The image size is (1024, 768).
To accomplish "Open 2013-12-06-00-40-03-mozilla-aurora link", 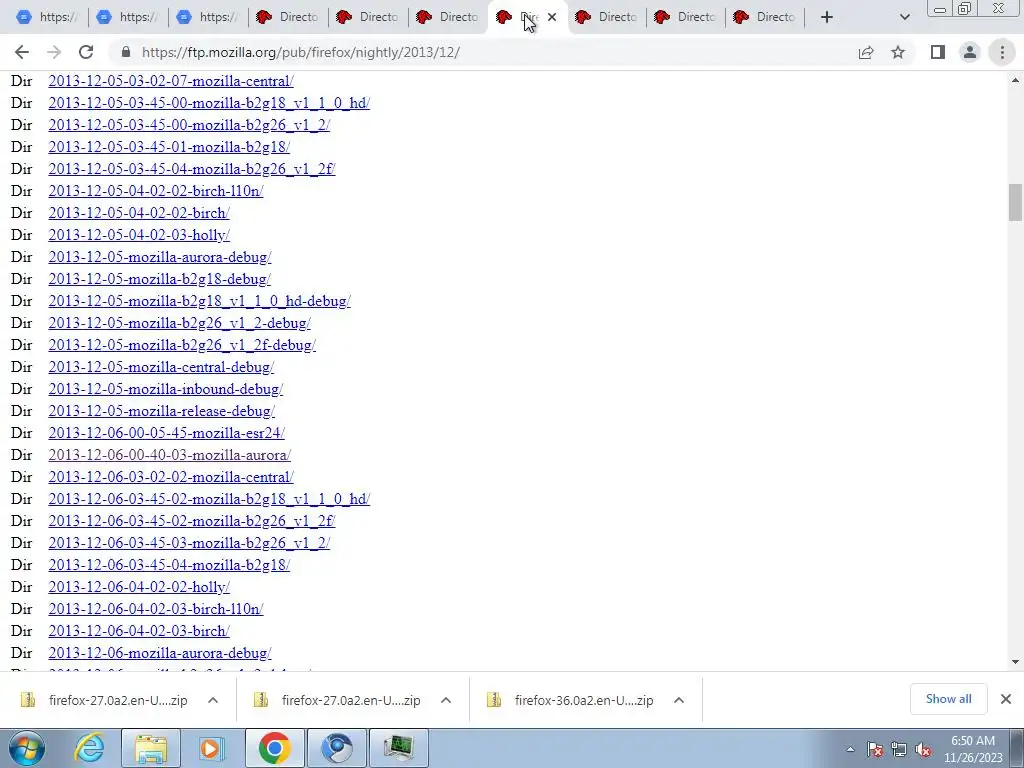I will pos(170,455).
